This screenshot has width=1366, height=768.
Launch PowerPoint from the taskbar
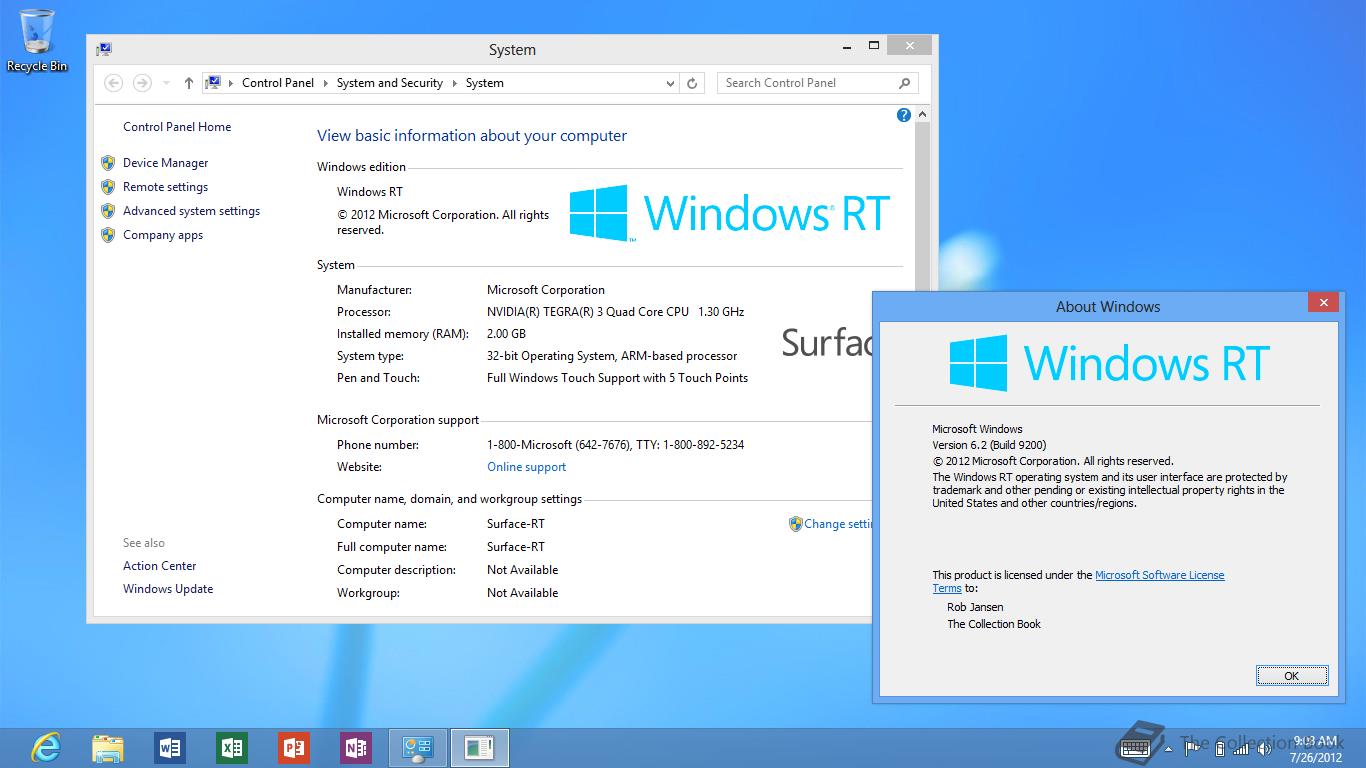[x=294, y=748]
